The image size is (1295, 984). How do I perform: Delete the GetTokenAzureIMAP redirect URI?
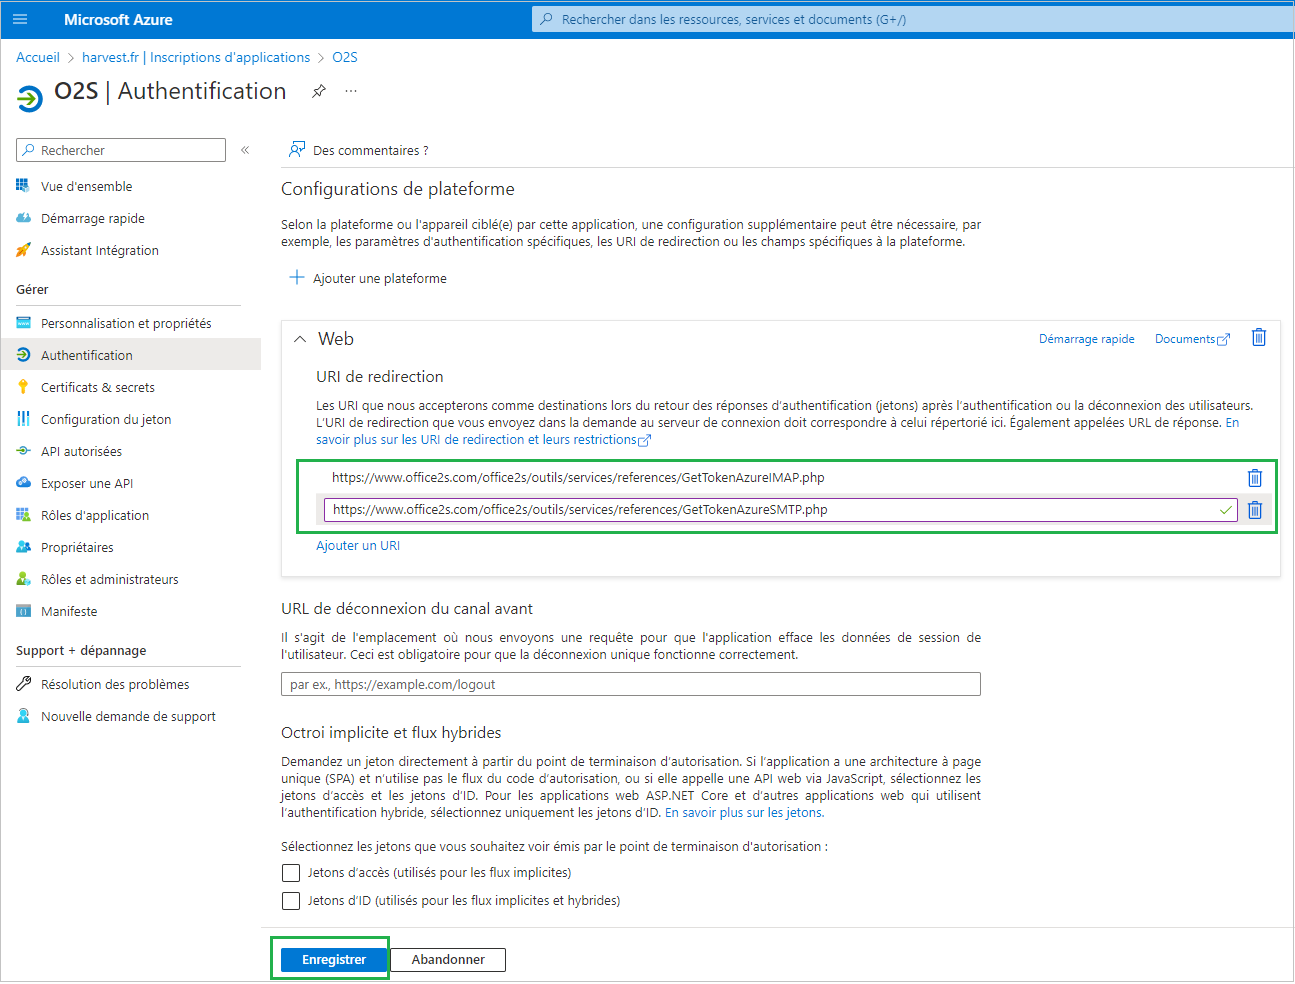pyautogui.click(x=1255, y=478)
